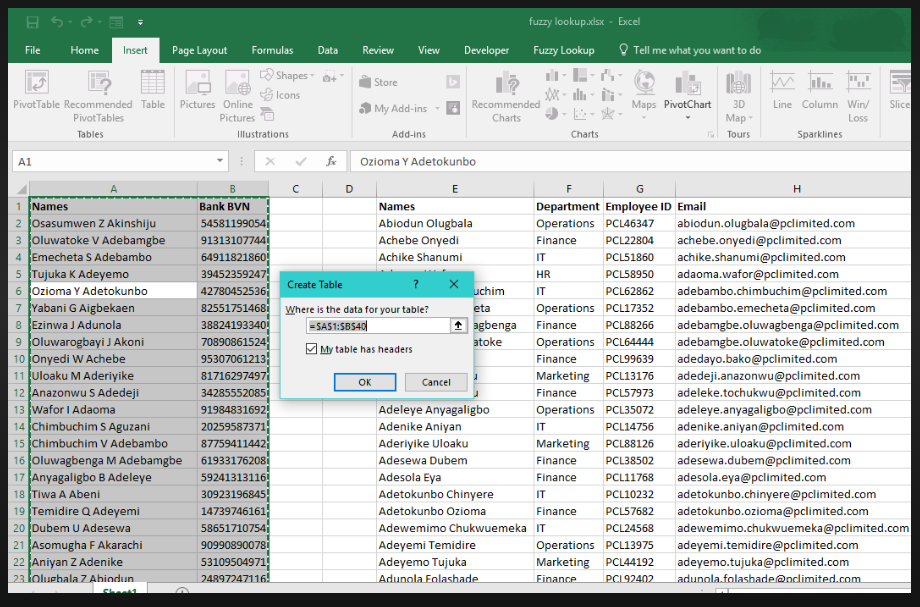The width and height of the screenshot is (920, 607).
Task: Click the table data range input field
Action: point(378,325)
